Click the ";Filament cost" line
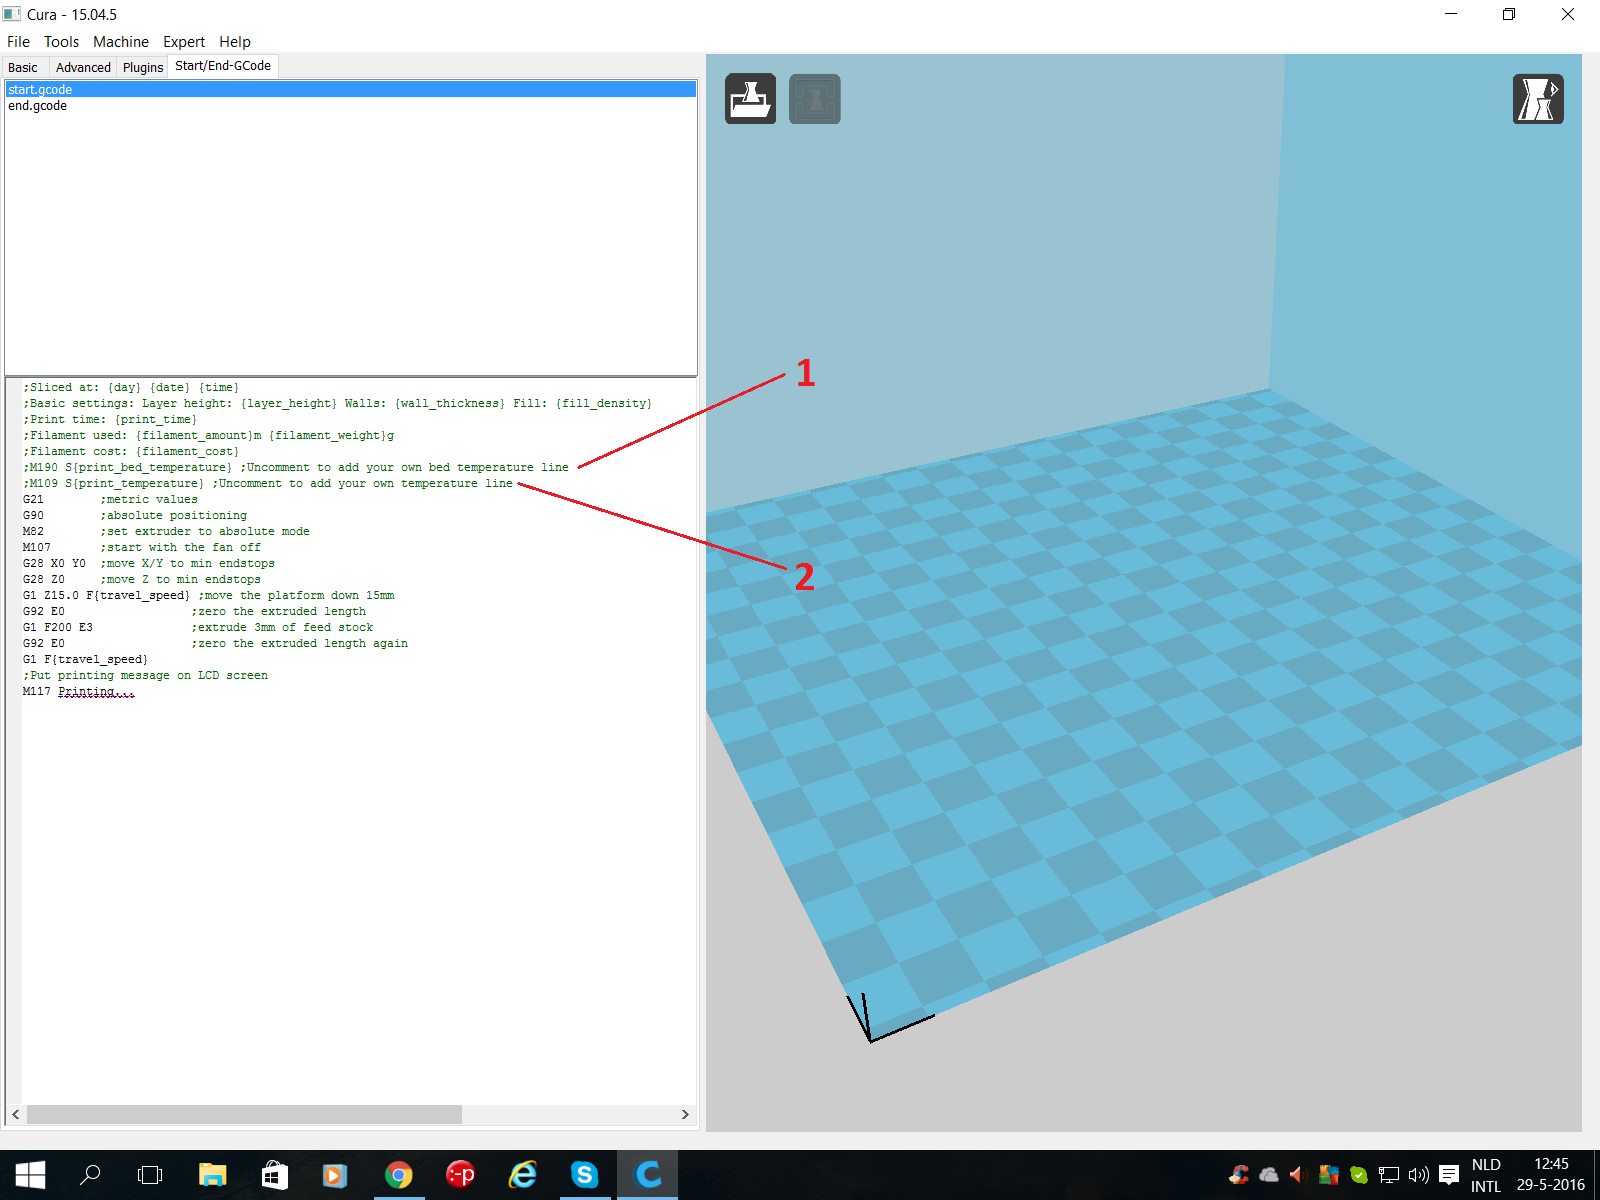 coord(131,451)
